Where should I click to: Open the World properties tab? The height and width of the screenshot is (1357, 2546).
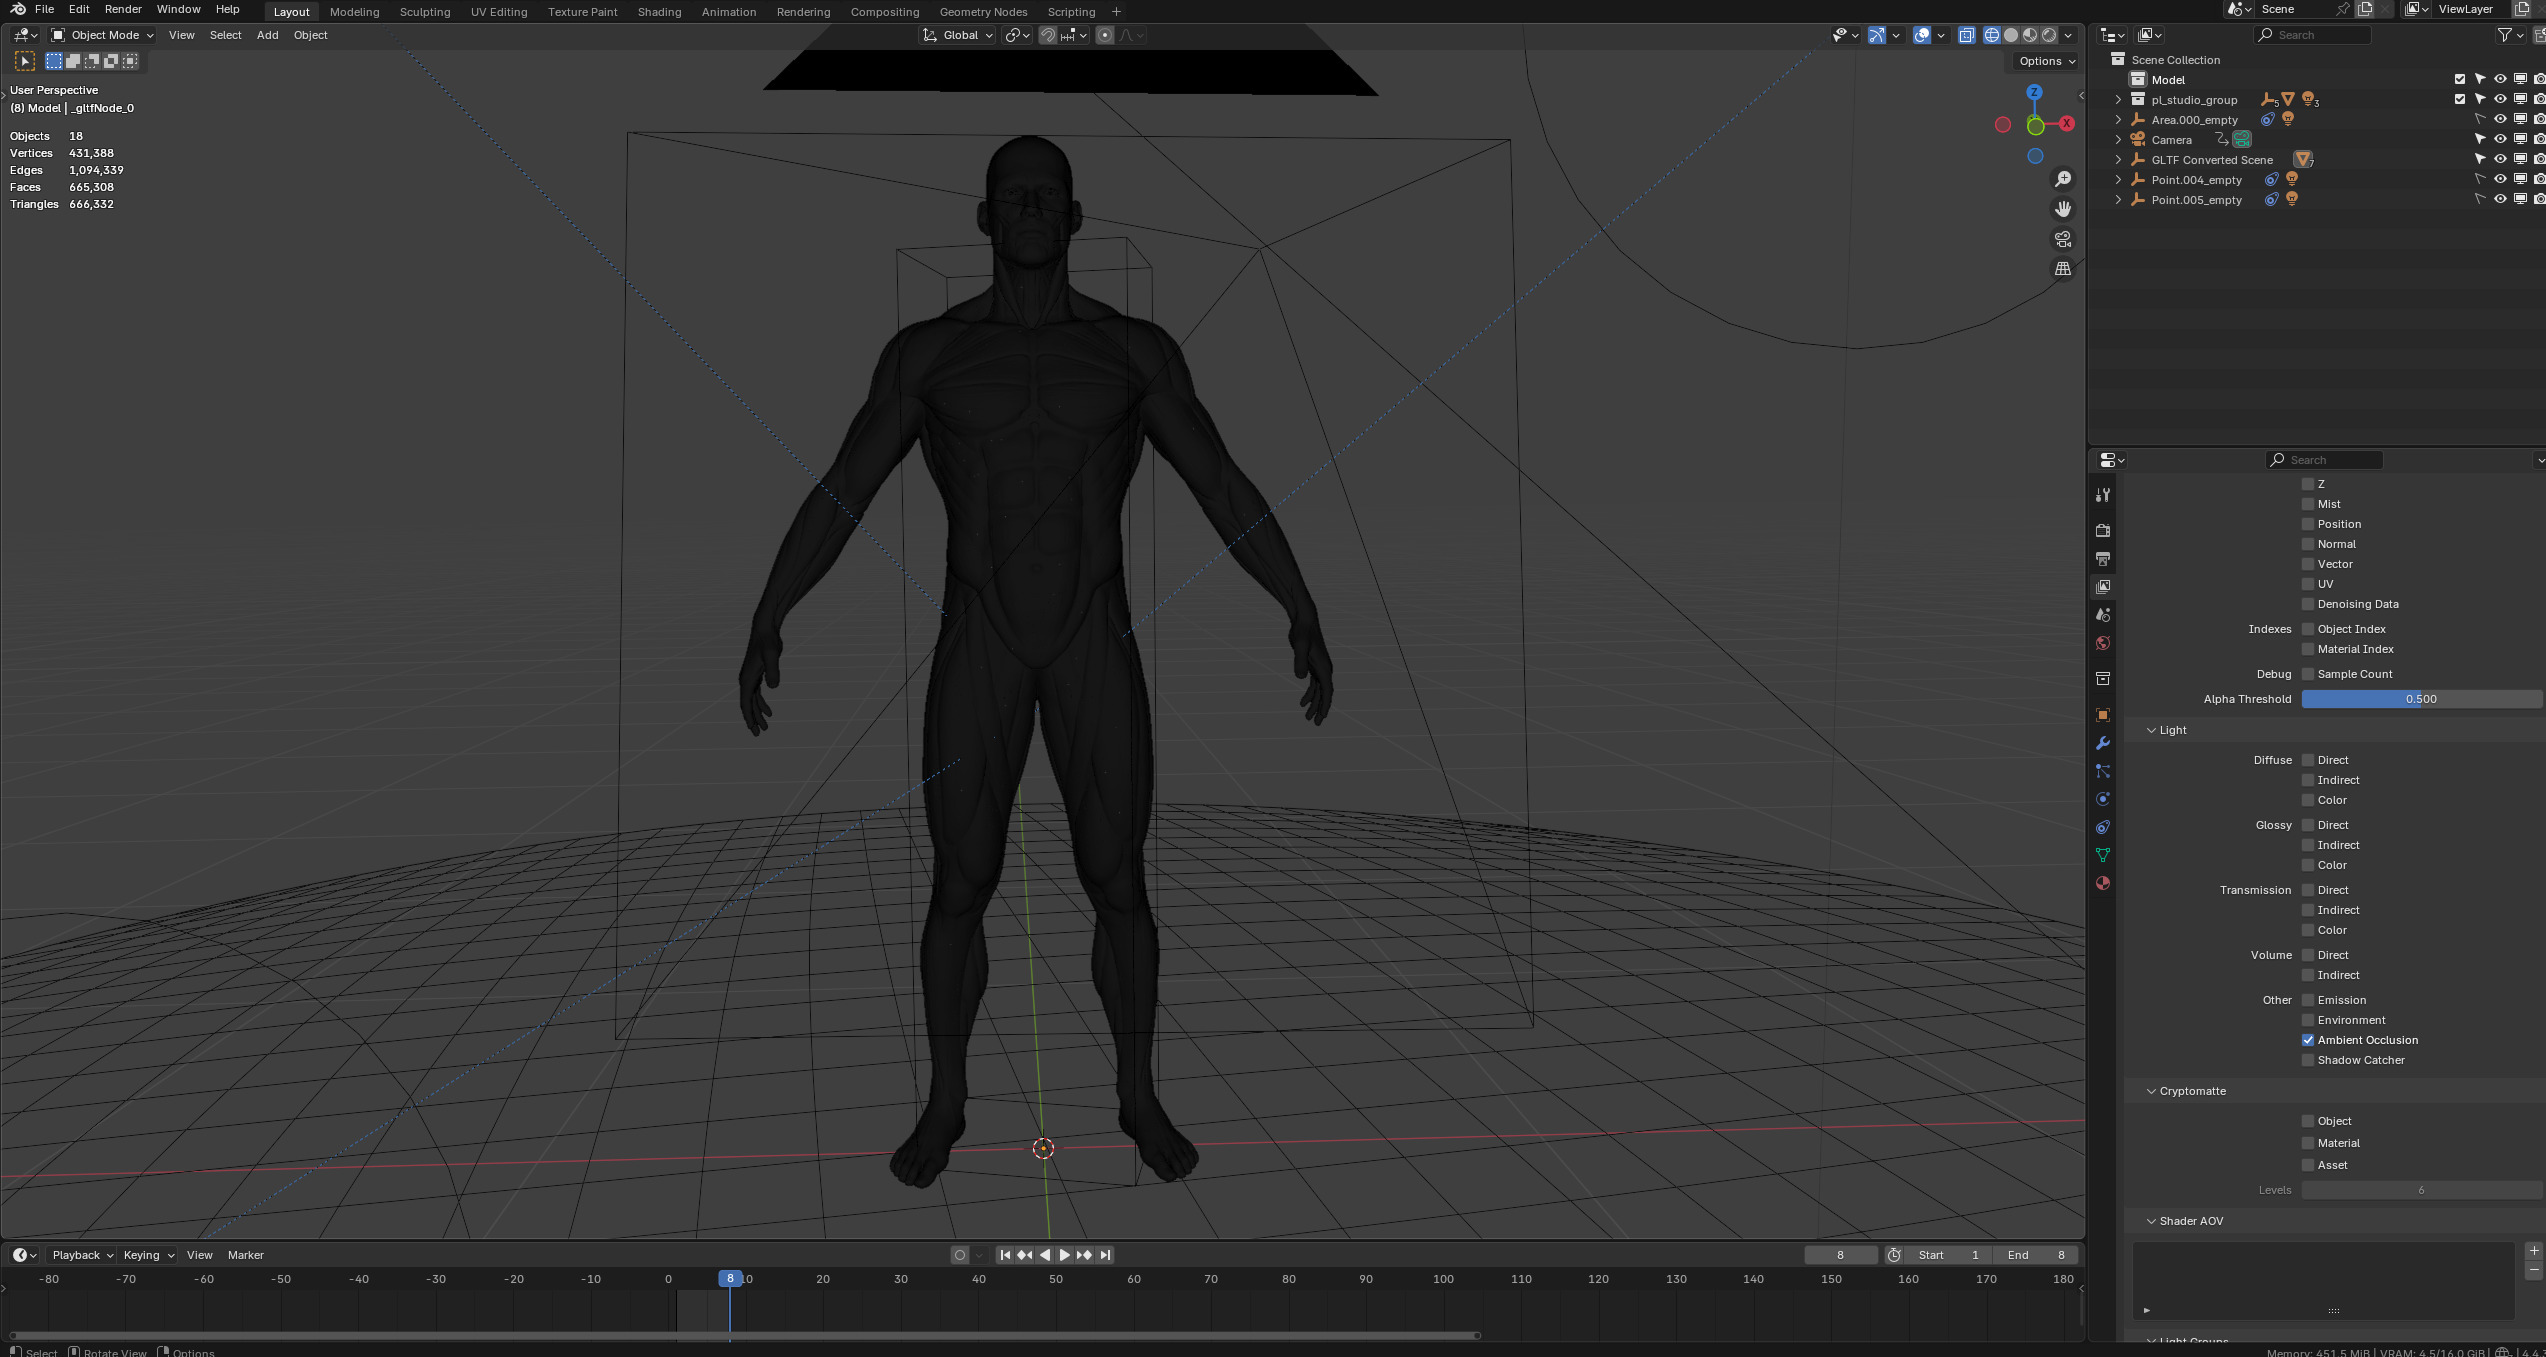point(2103,642)
